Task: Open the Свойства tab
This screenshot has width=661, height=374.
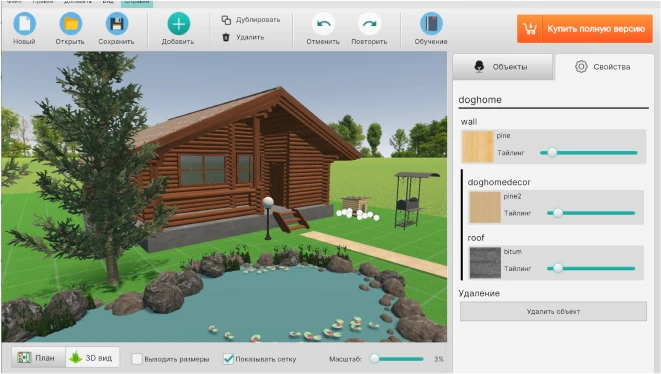Action: click(603, 67)
